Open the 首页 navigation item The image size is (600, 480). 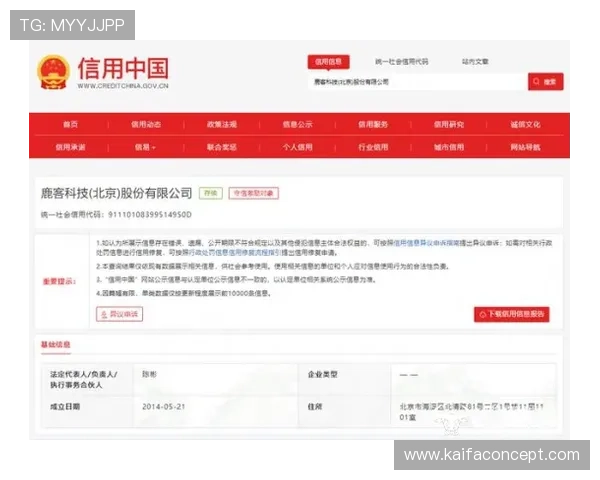click(x=70, y=124)
